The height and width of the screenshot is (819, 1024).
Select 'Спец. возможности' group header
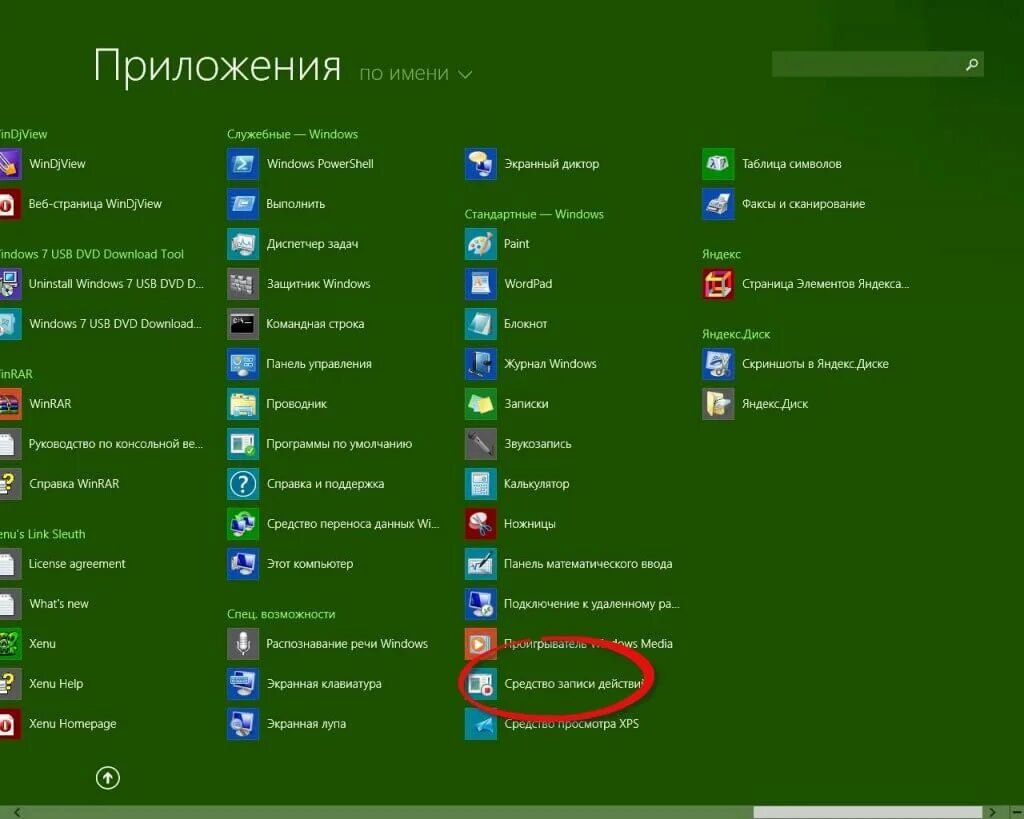(281, 615)
